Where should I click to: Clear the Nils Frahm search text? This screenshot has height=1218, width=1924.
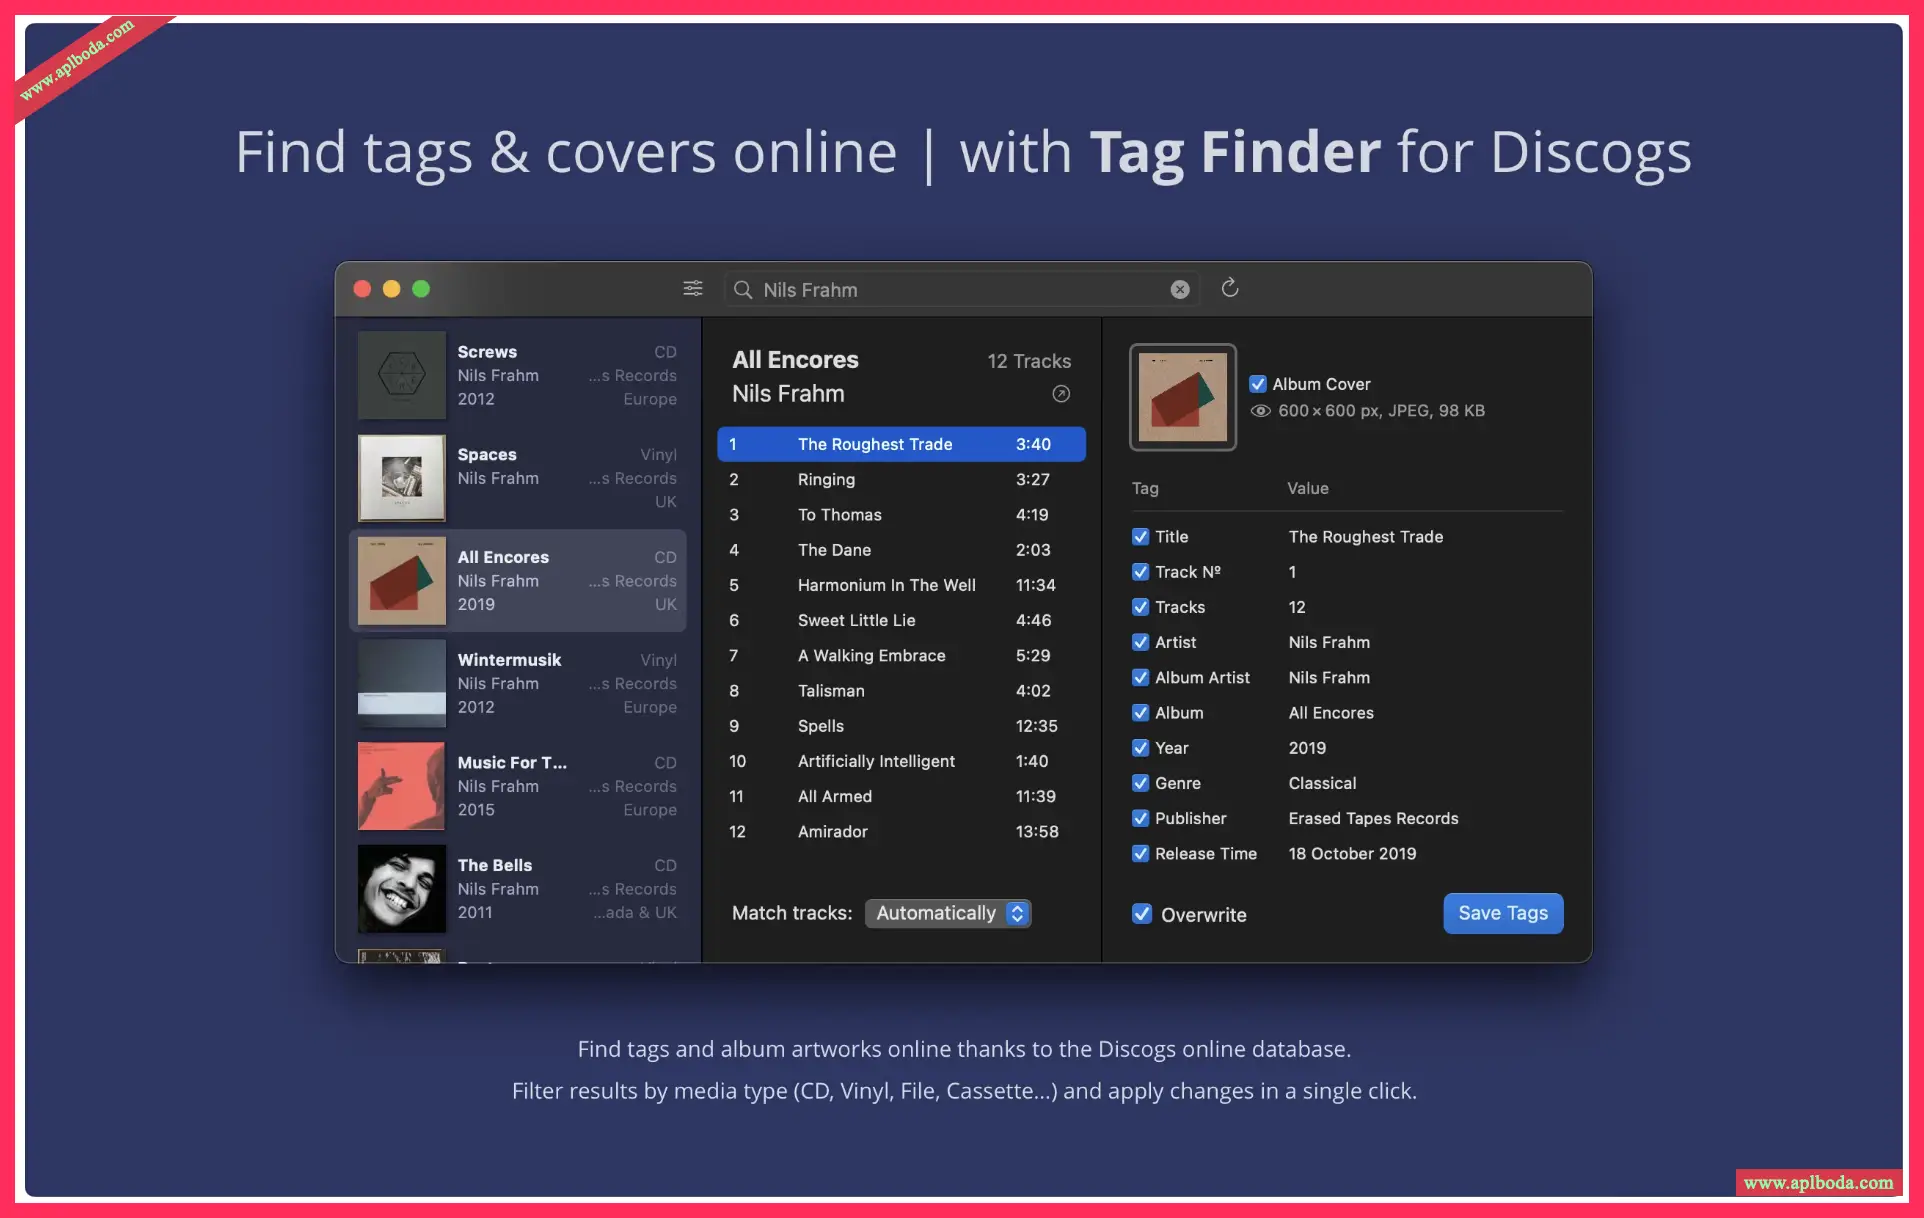[x=1180, y=290]
